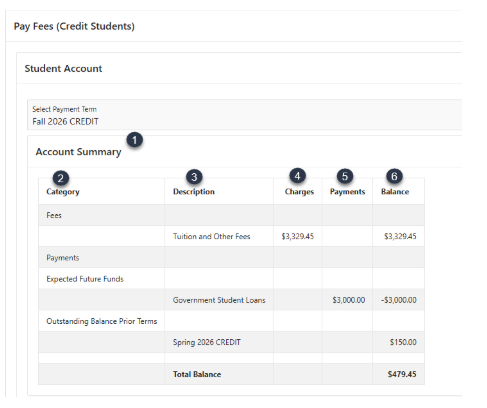Click the Payments column header
487x408 pixels.
[x=347, y=192]
